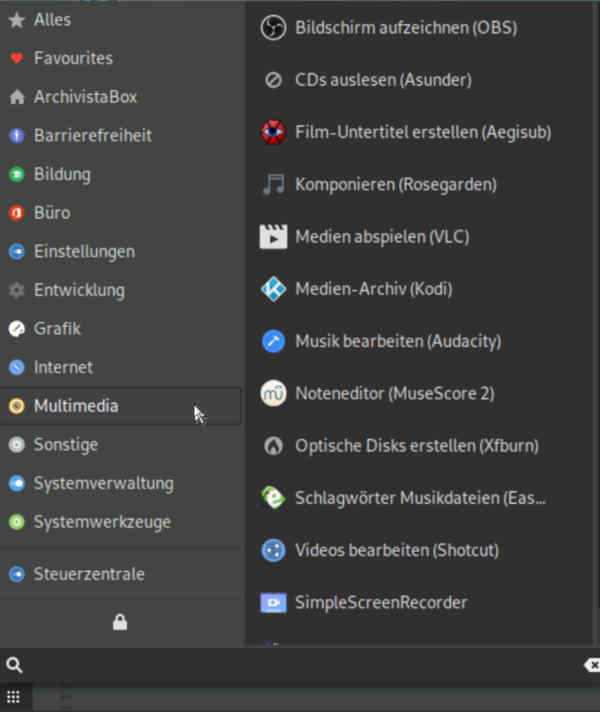The image size is (600, 712).
Task: Click the "Bildung" label
Action: pos(62,174)
